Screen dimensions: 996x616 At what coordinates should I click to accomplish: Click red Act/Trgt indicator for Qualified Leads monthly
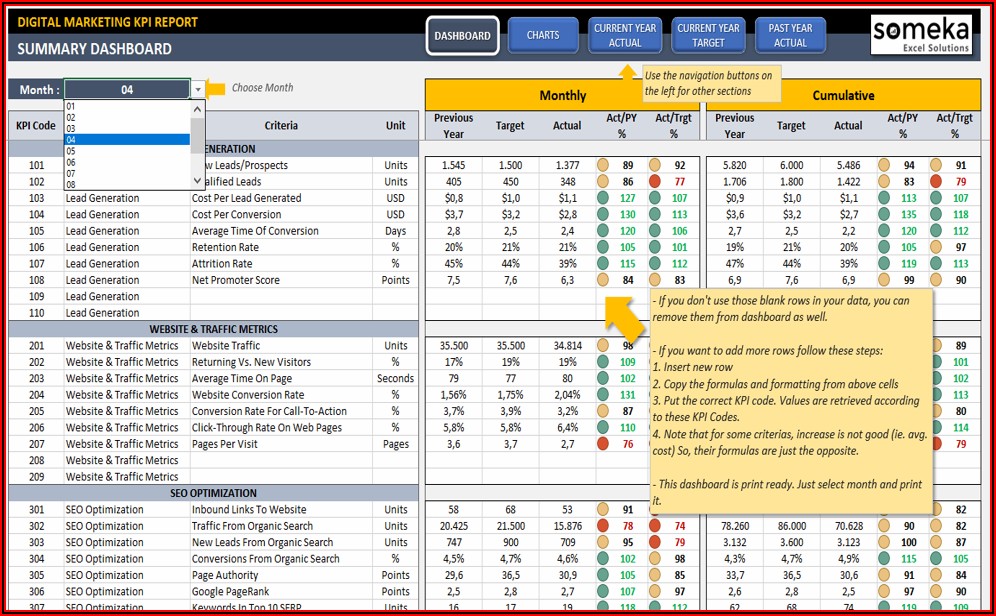[654, 182]
